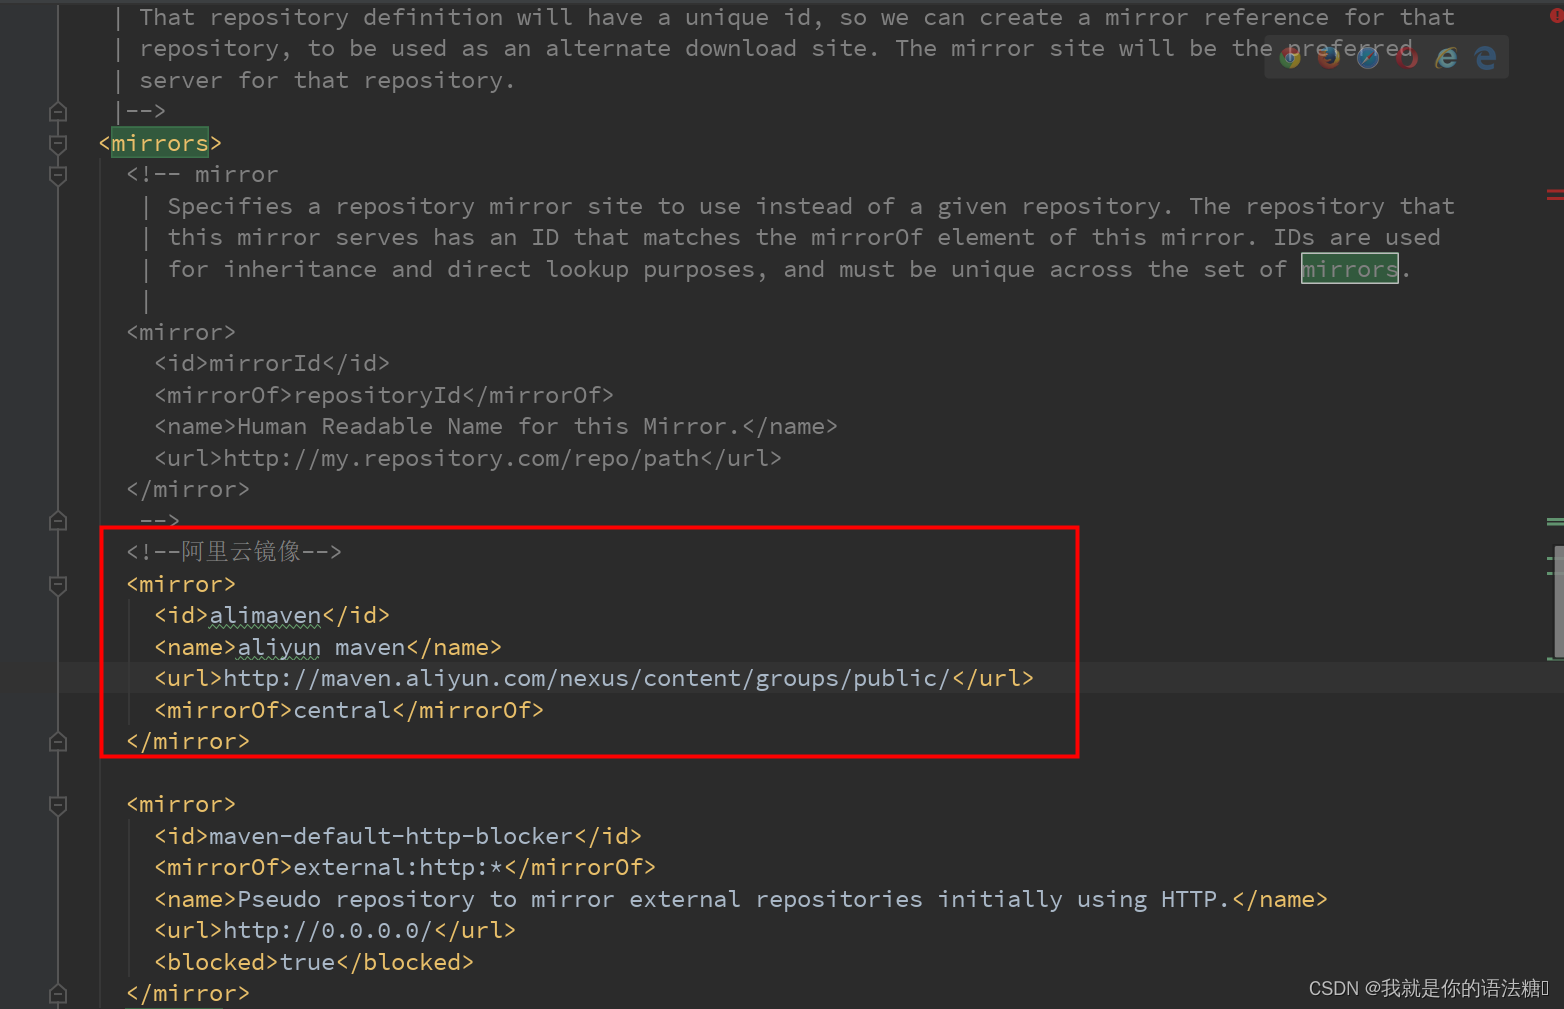Open file in Safari browser icon
This screenshot has height=1009, width=1564.
coord(1368,58)
